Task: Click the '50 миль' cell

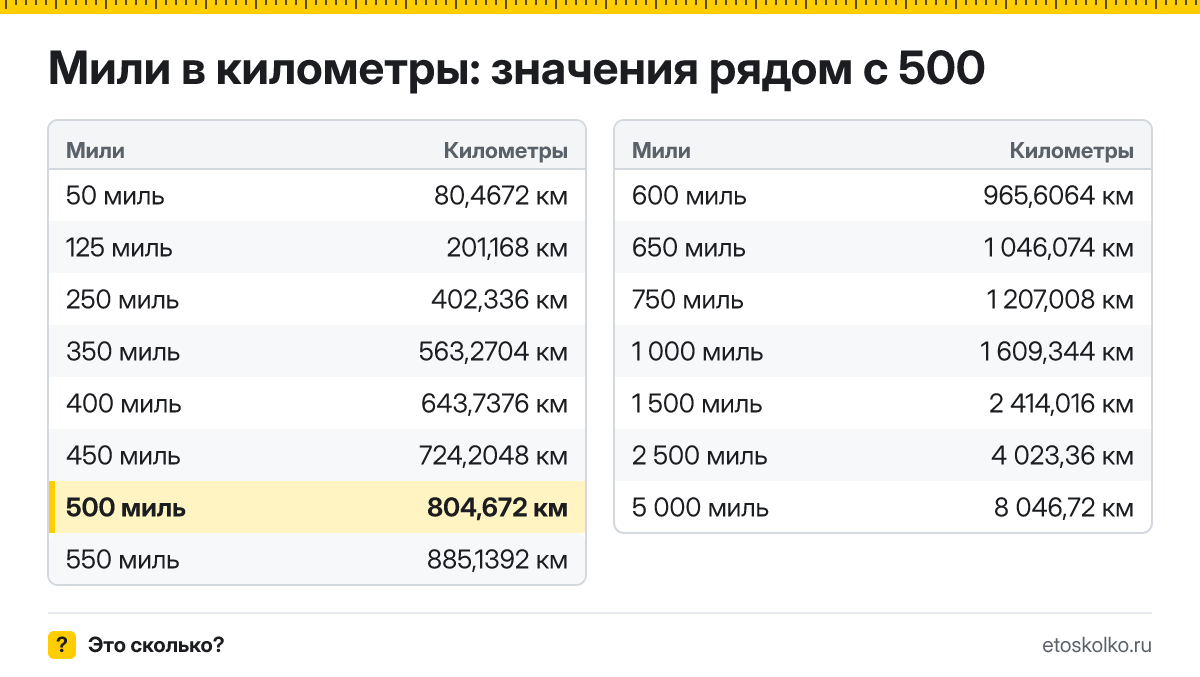Action: coord(115,195)
